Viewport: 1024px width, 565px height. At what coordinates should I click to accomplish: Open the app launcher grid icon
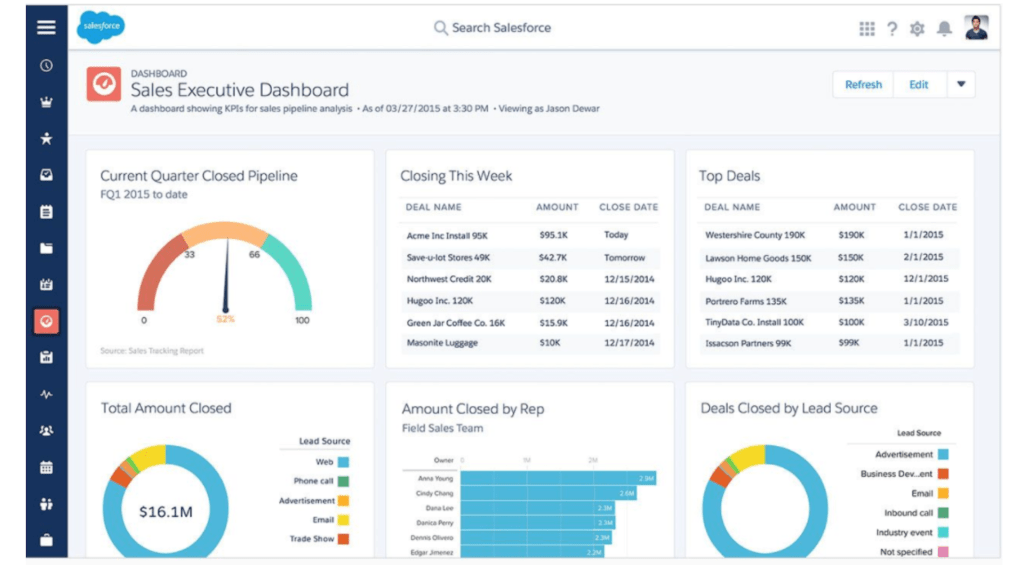click(867, 28)
